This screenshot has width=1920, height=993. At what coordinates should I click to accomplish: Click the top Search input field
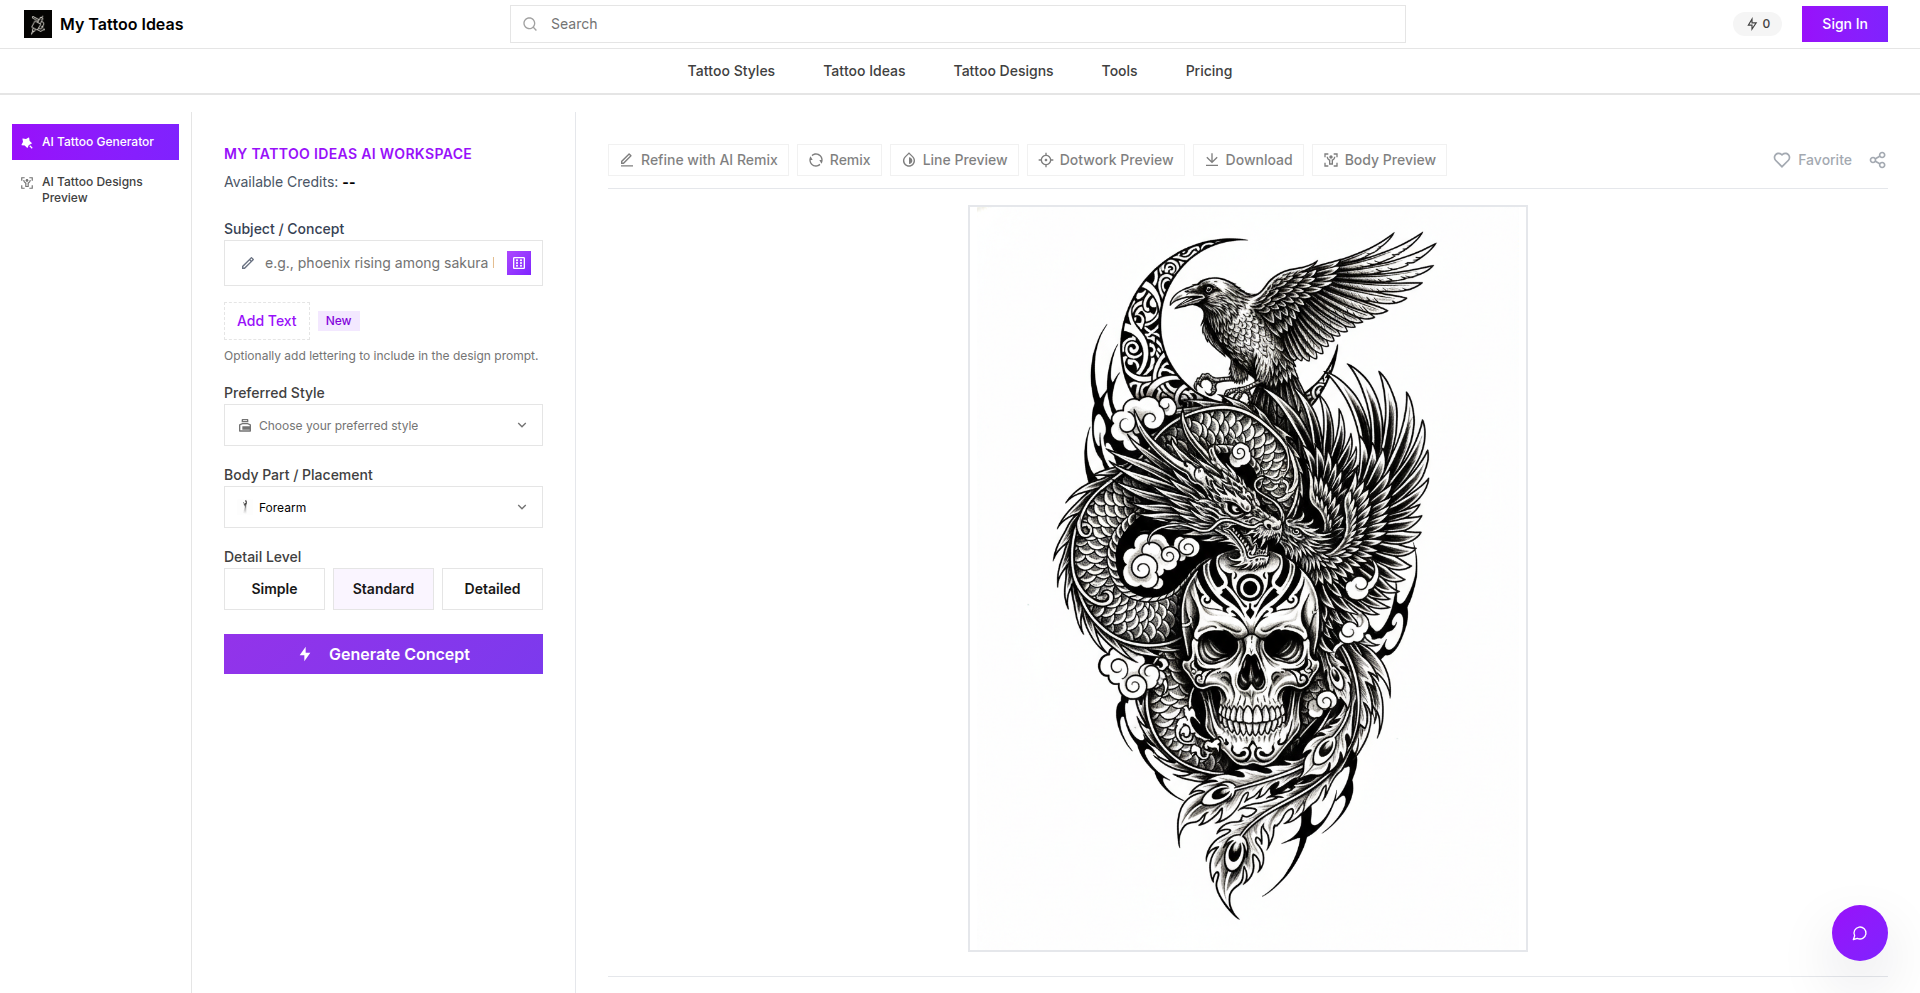[957, 24]
